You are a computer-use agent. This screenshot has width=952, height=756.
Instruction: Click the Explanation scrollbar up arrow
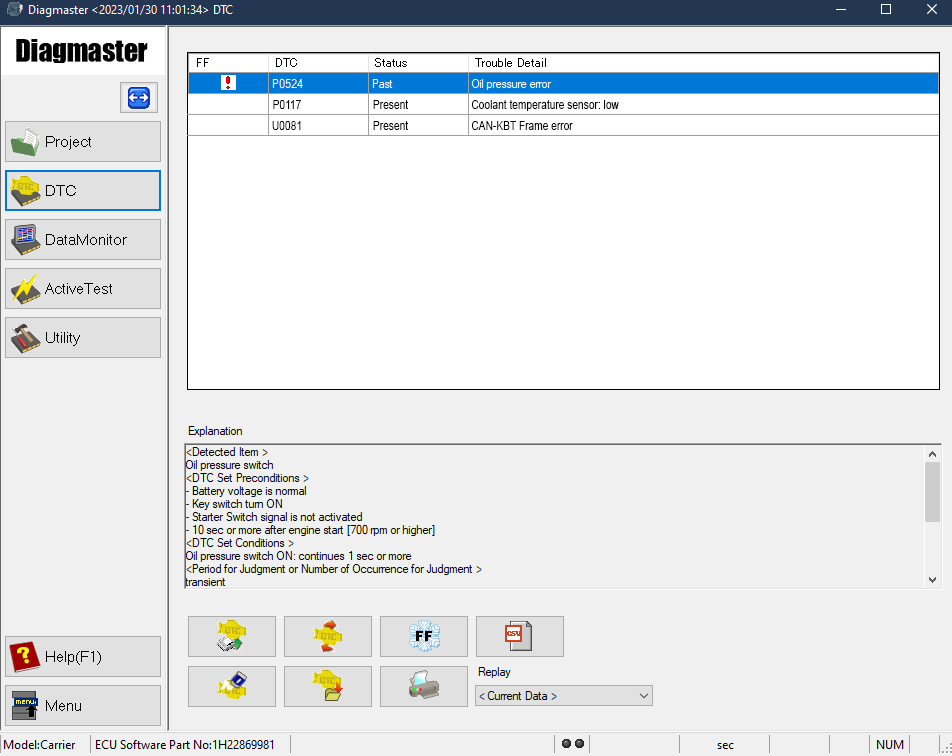click(x=933, y=454)
